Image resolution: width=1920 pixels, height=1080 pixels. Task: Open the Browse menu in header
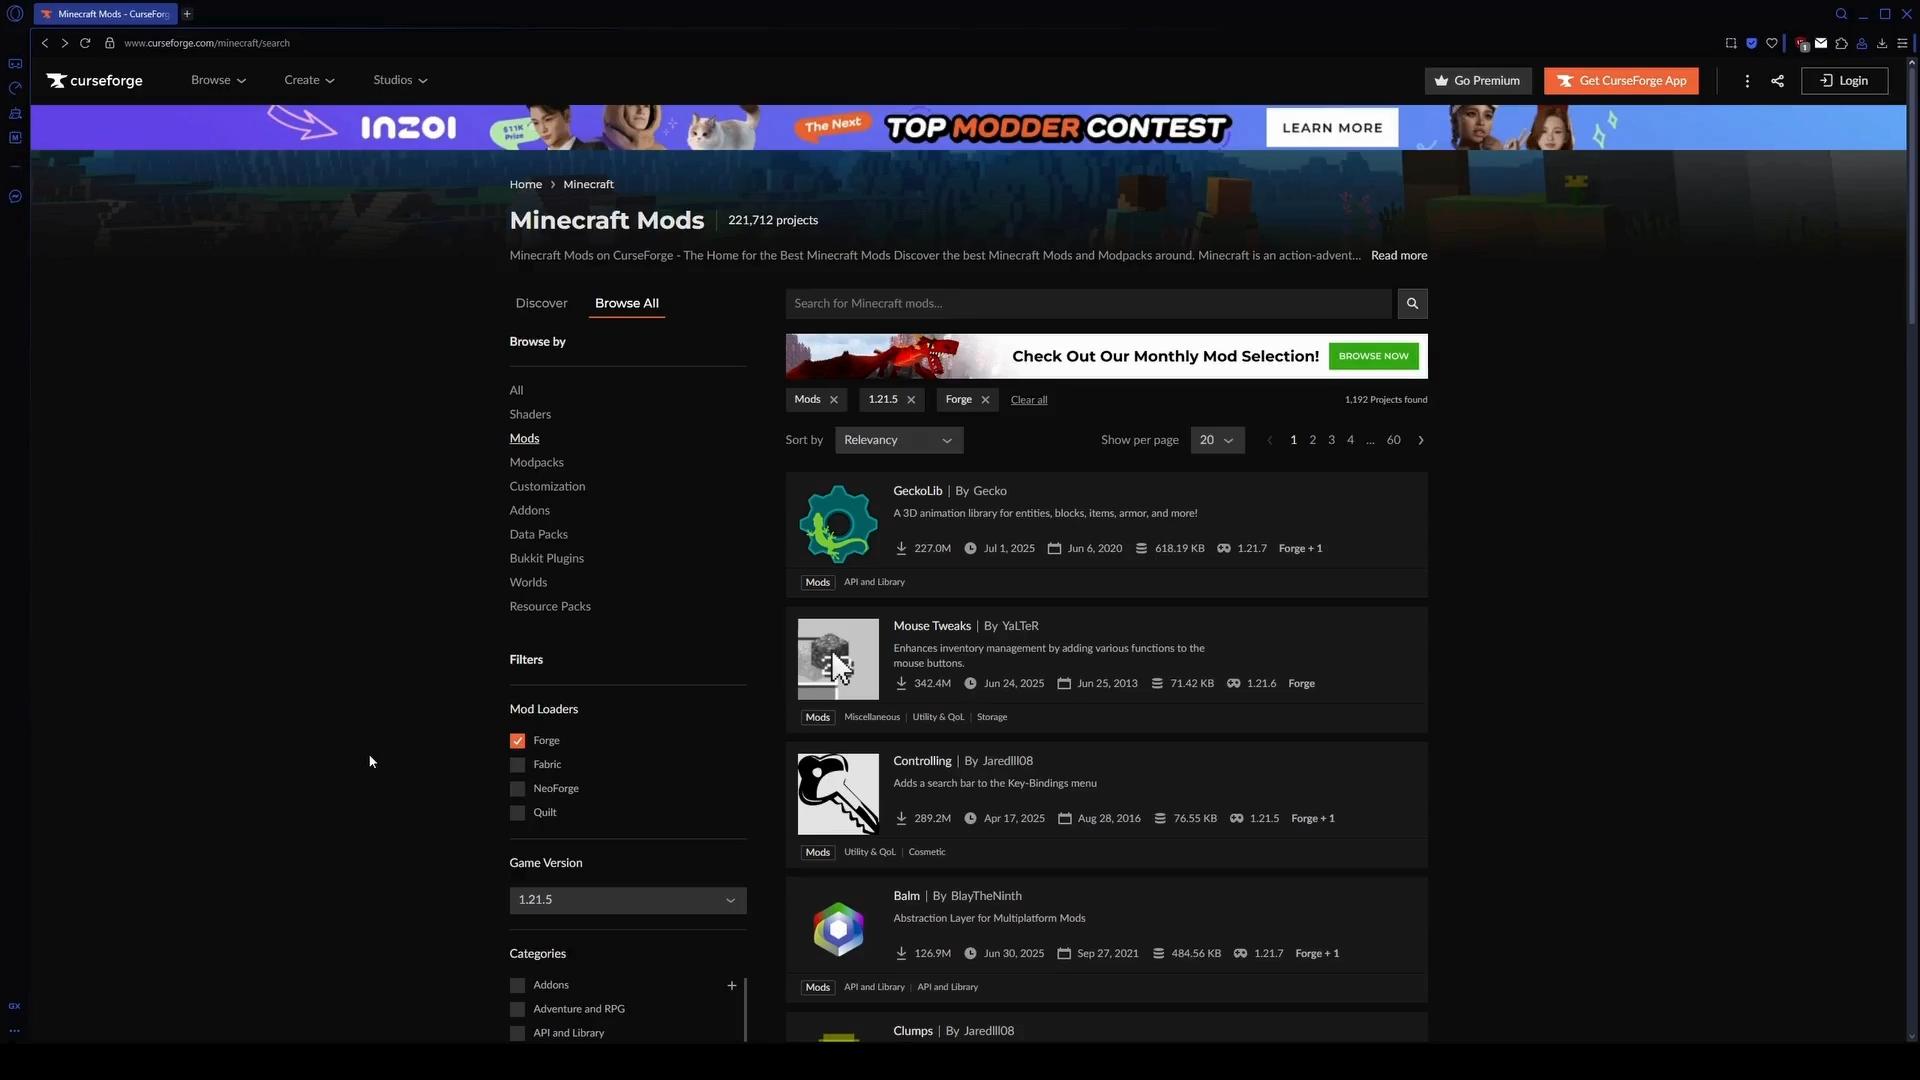[x=218, y=80]
